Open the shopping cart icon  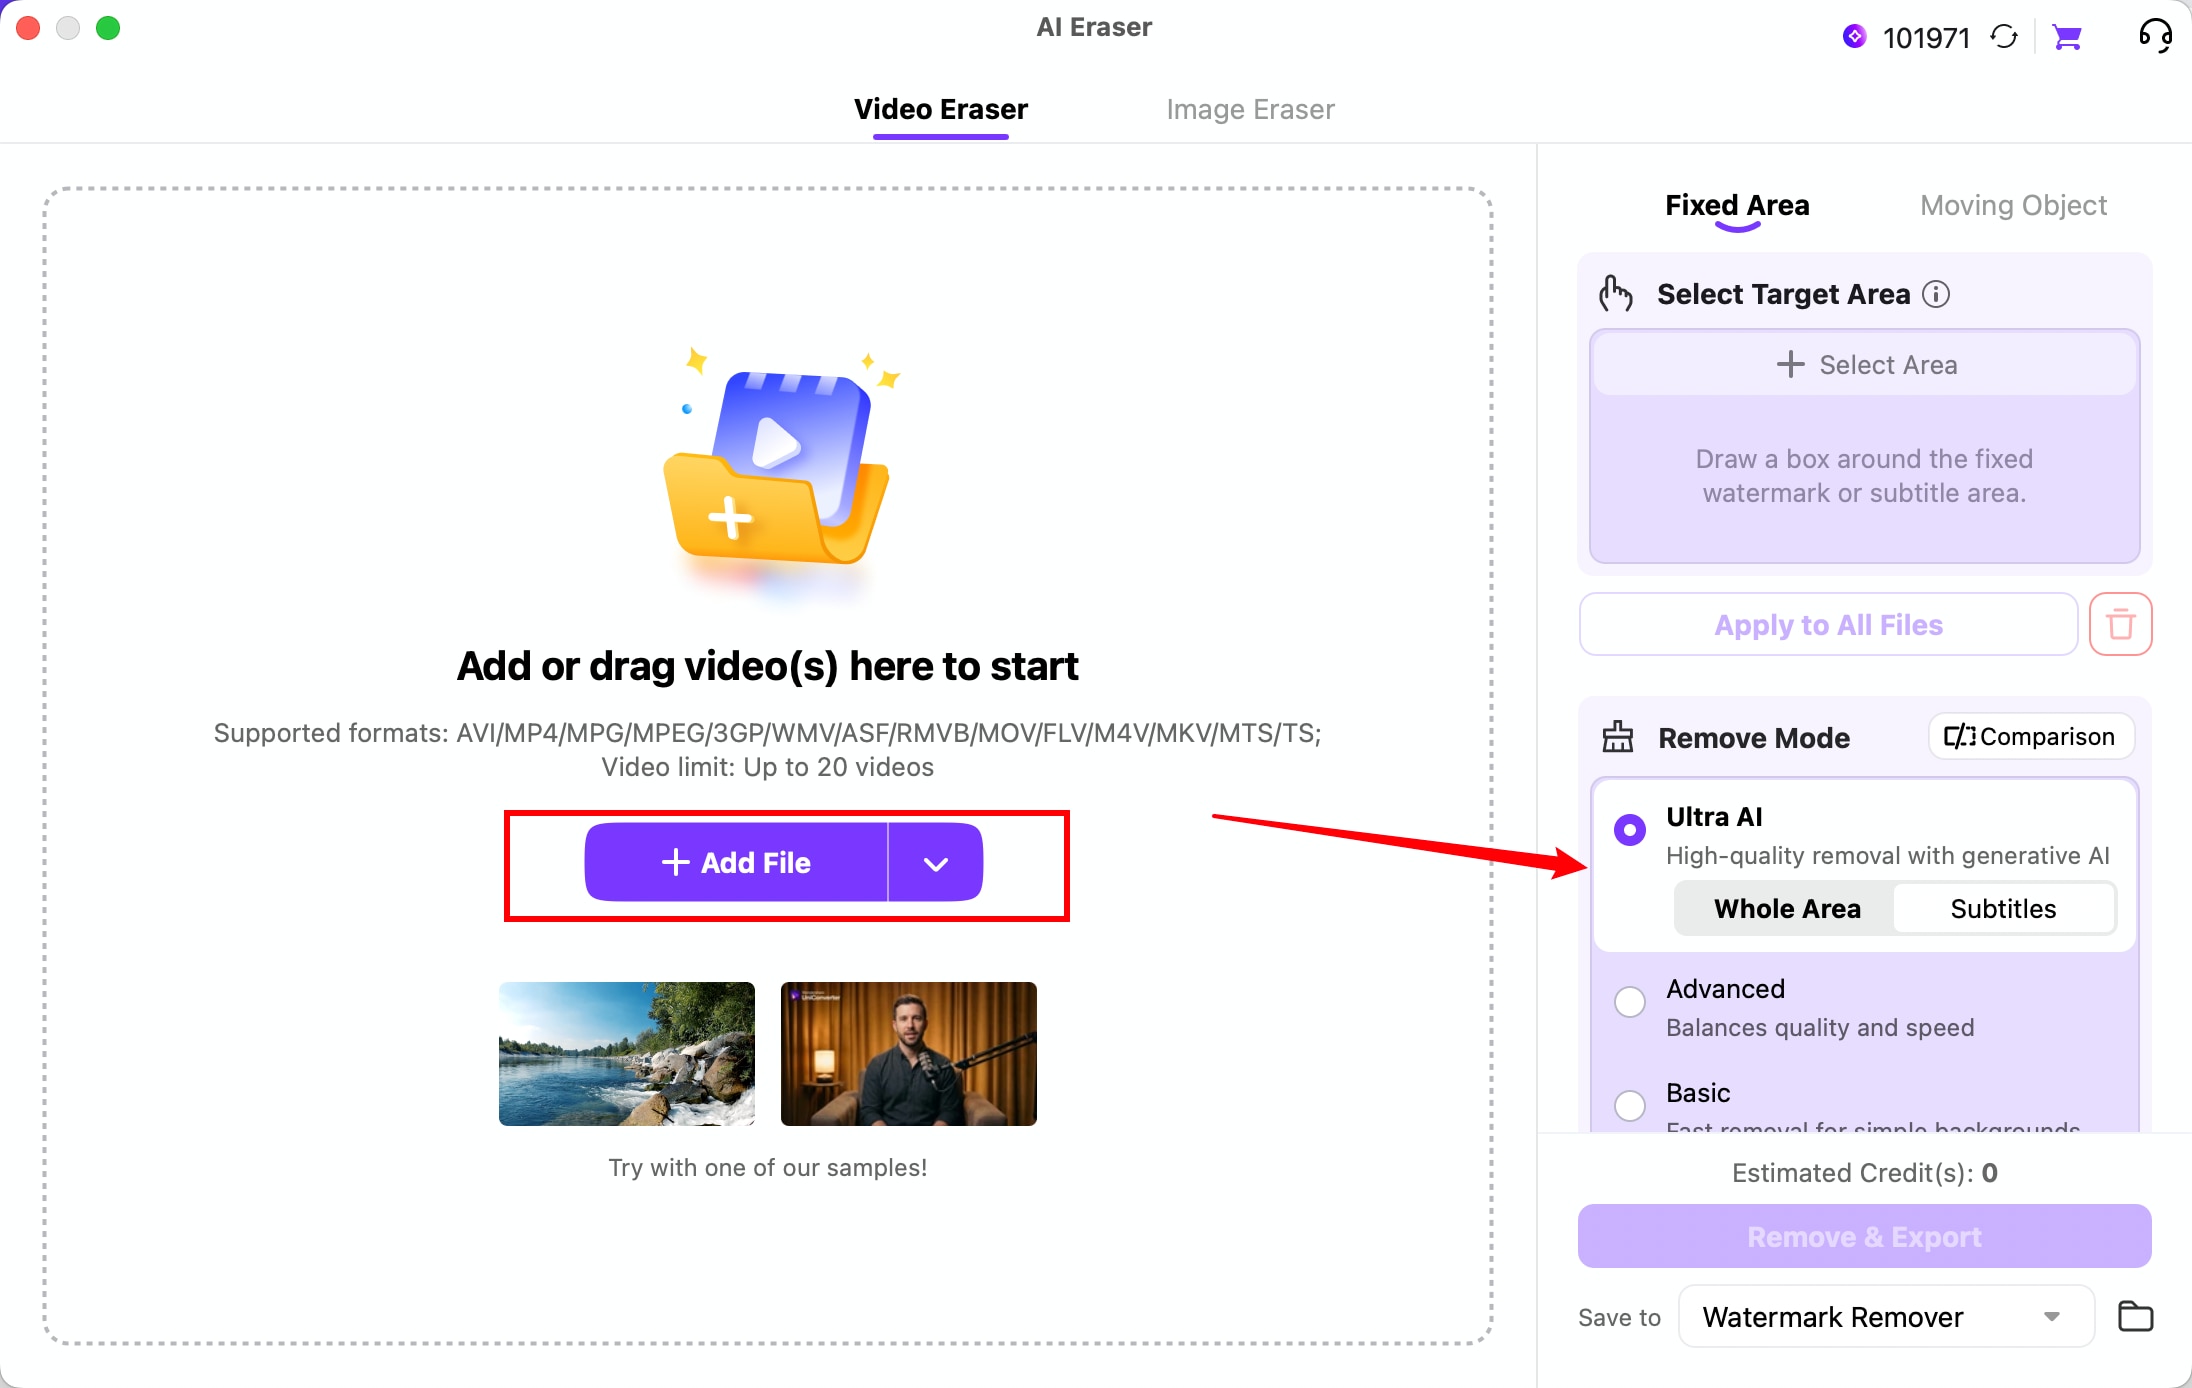(2067, 38)
